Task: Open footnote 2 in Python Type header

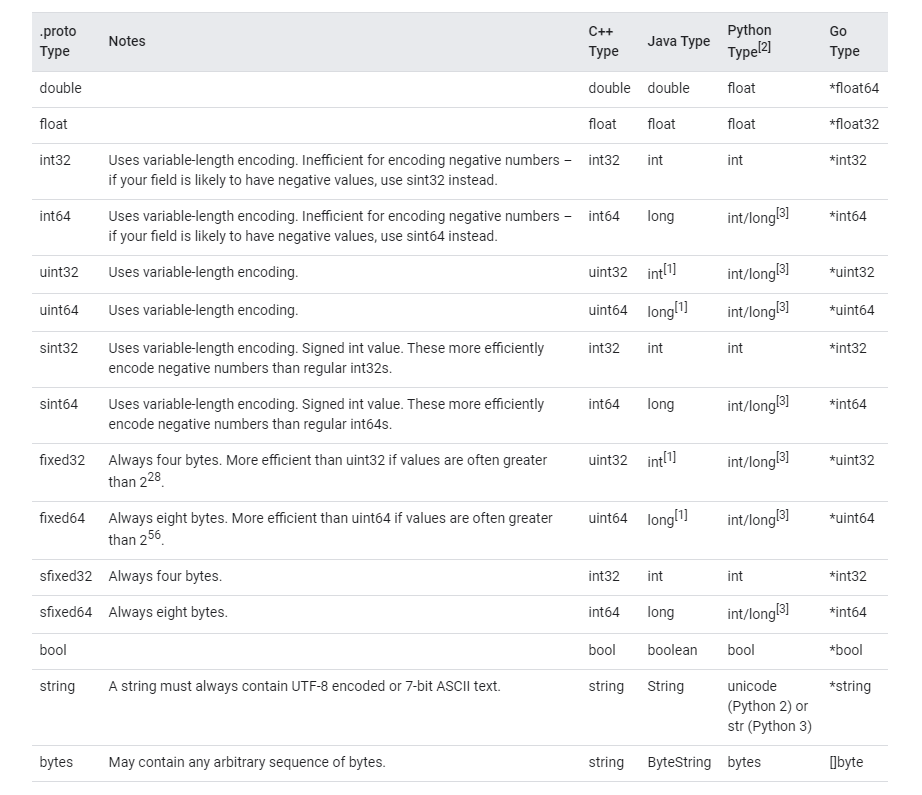Action: (765, 48)
